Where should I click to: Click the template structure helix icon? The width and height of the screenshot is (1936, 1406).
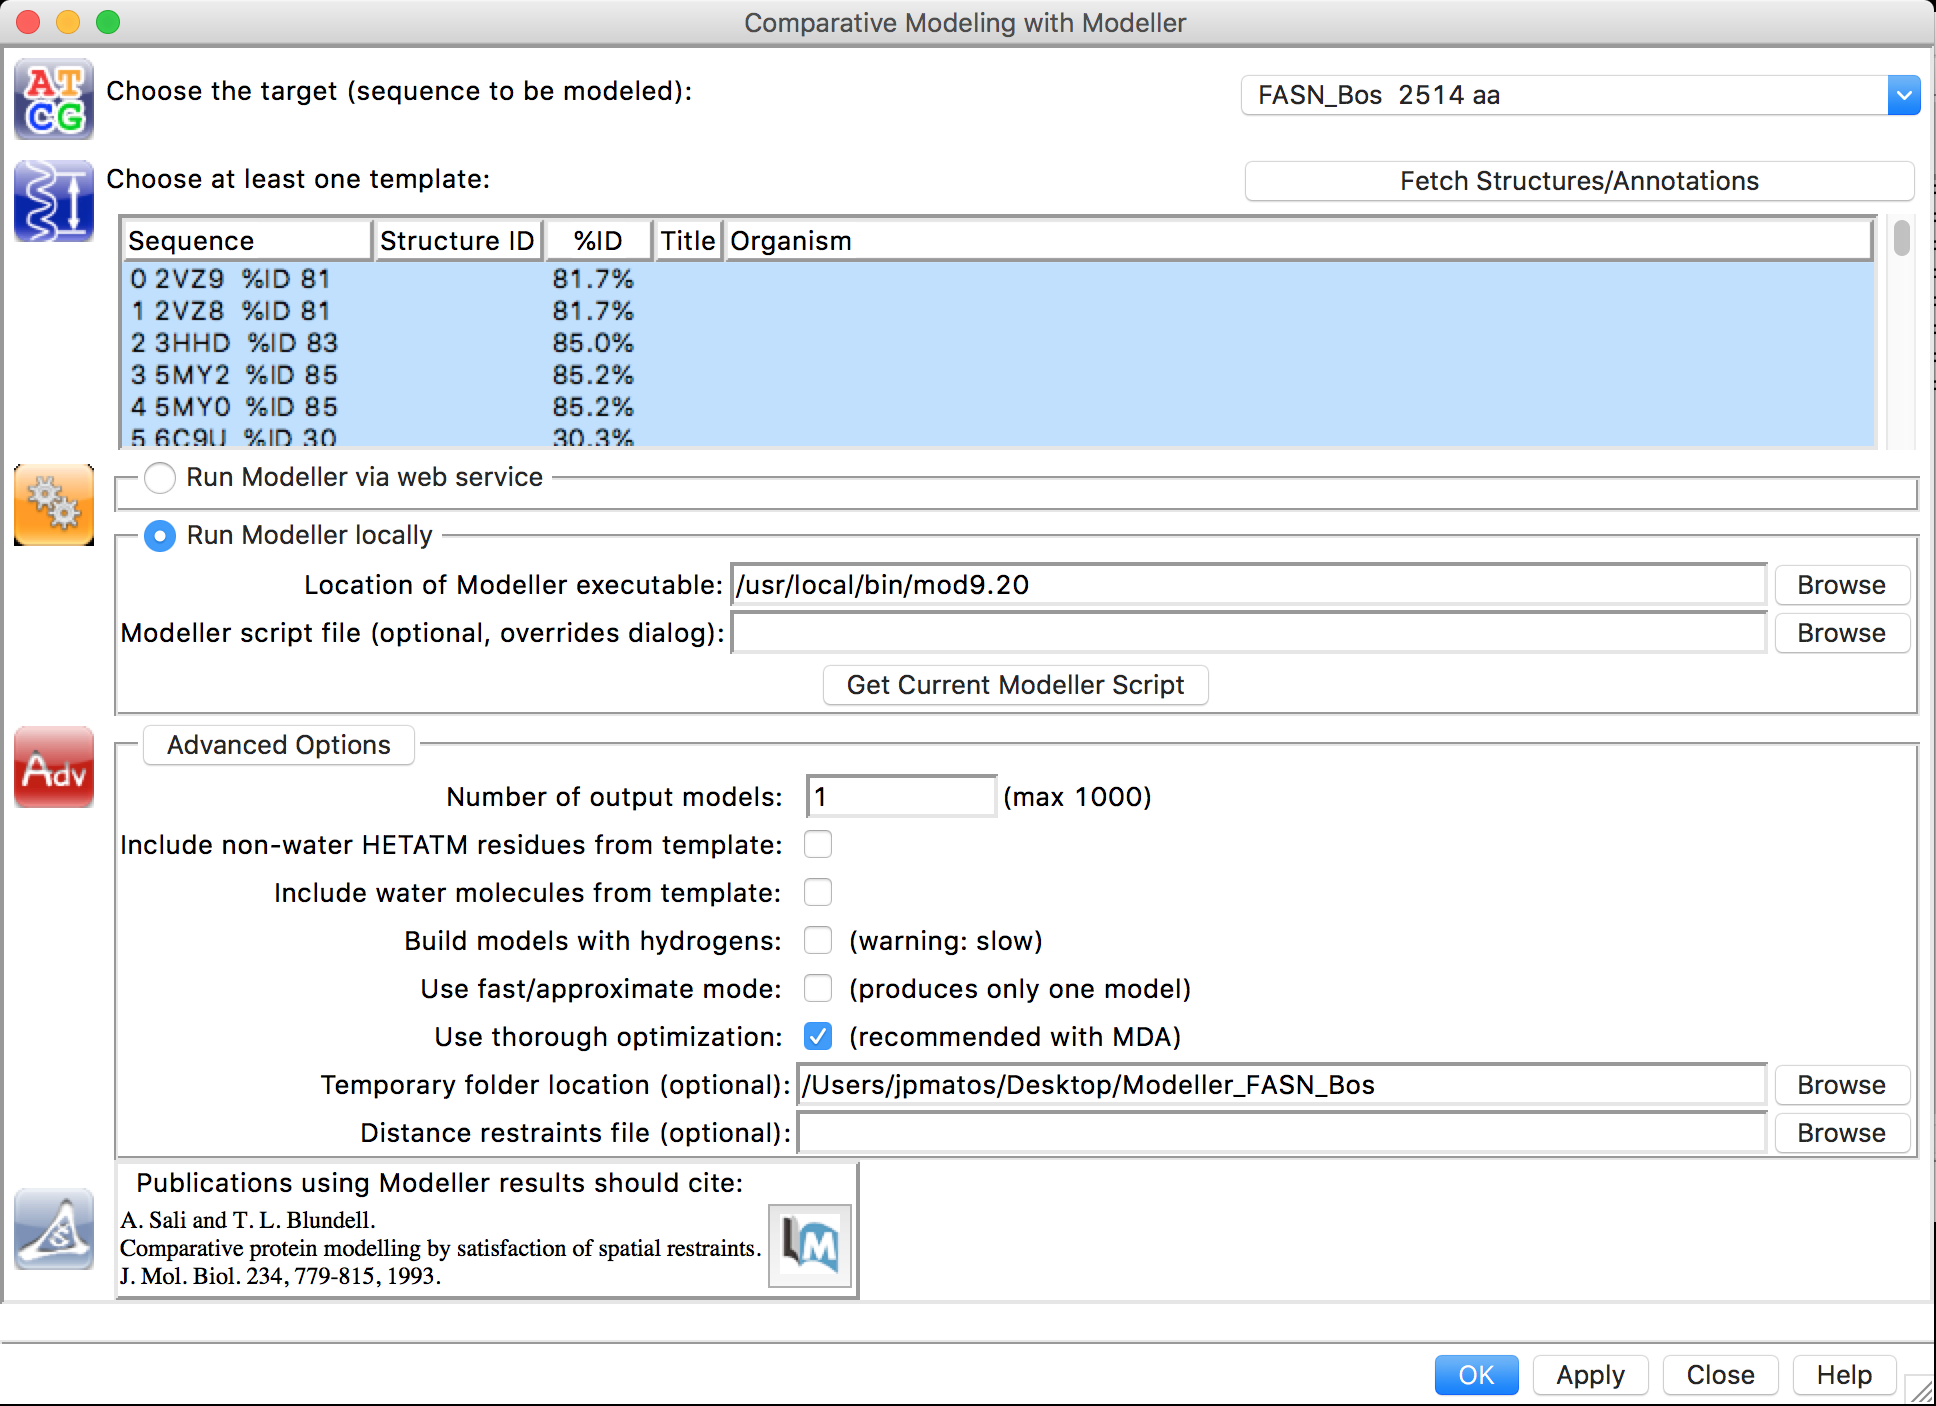click(54, 201)
